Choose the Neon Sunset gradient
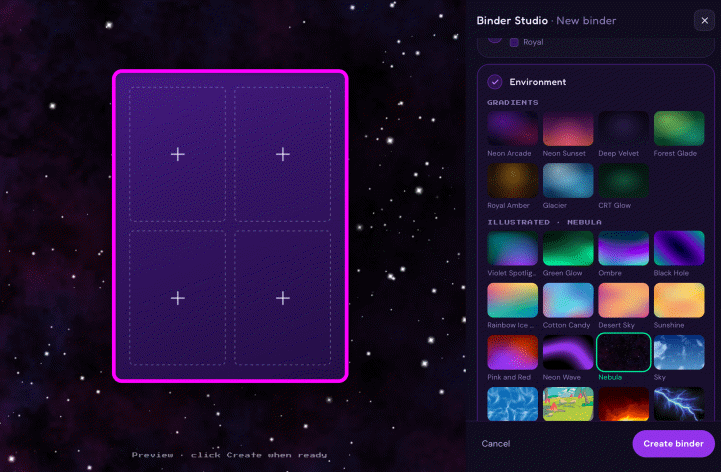 tap(568, 128)
